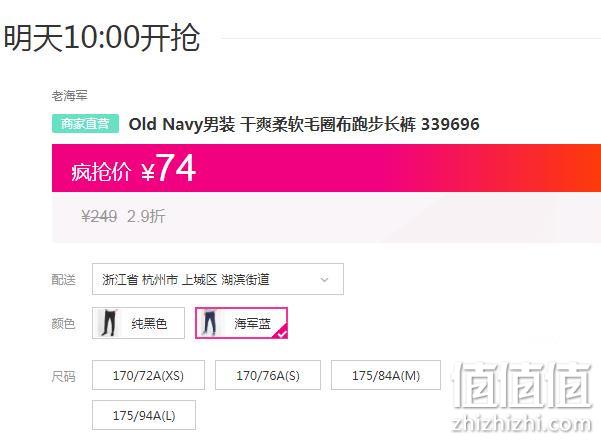Click the 商家直营 merchant badge

[x=85, y=124]
